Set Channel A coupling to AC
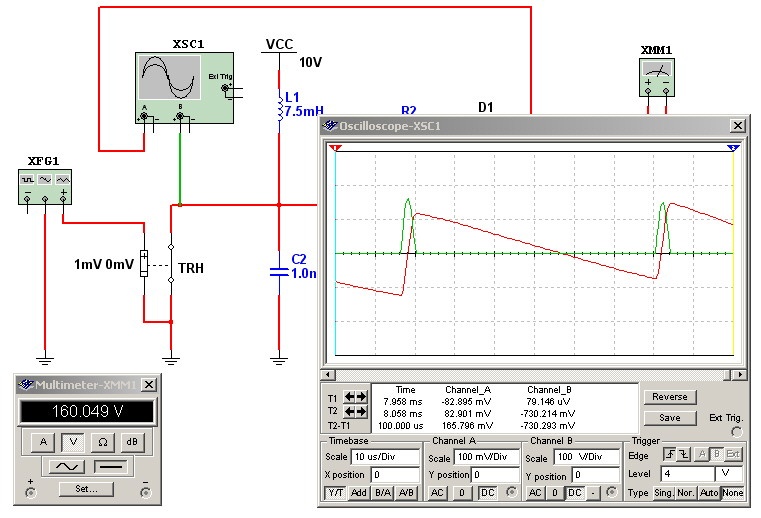 coord(439,493)
